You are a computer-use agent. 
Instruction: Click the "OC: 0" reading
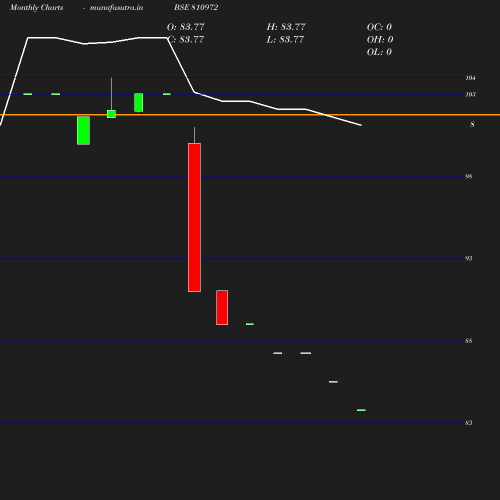[379, 27]
